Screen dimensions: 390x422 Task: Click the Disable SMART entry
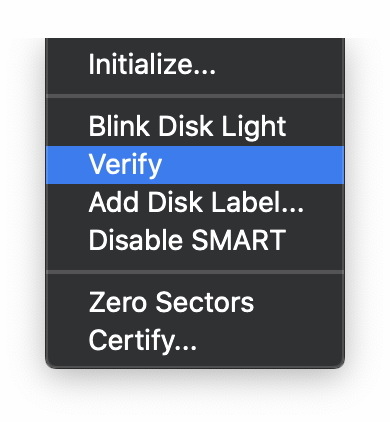click(x=195, y=240)
